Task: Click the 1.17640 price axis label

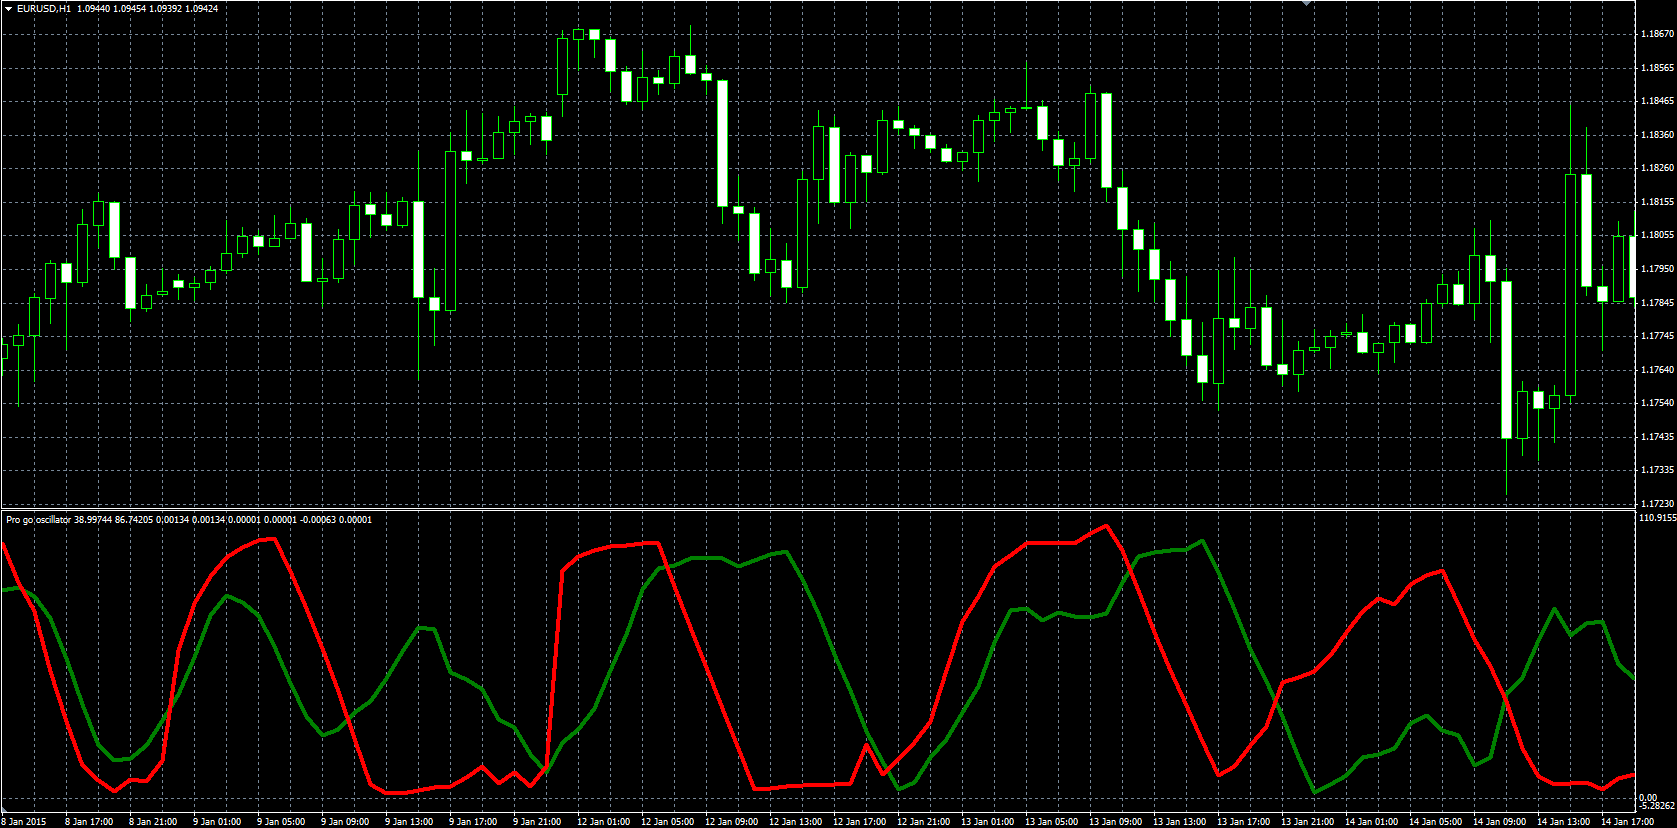Action: [x=1657, y=370]
